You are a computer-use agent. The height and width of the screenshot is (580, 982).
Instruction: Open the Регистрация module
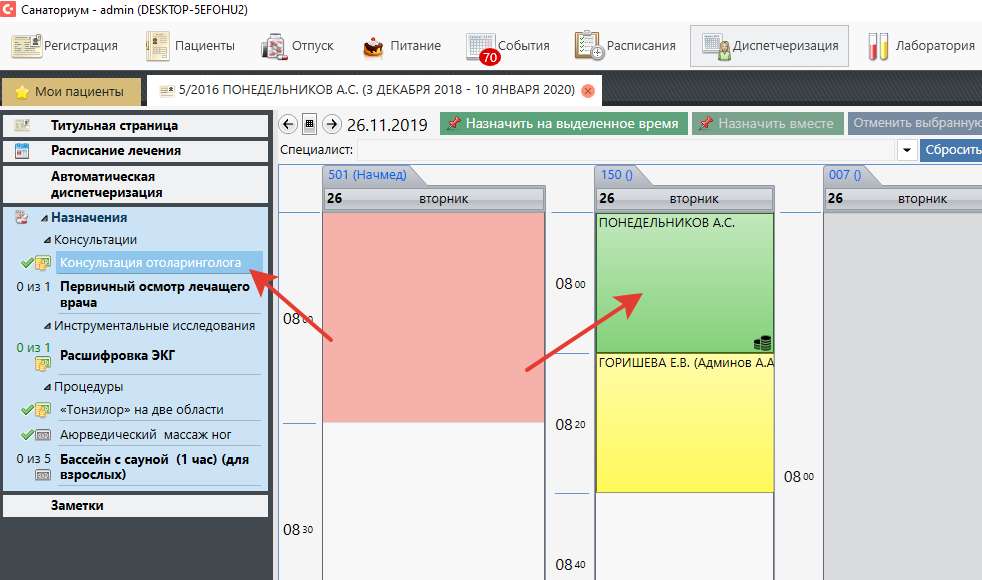tap(66, 45)
